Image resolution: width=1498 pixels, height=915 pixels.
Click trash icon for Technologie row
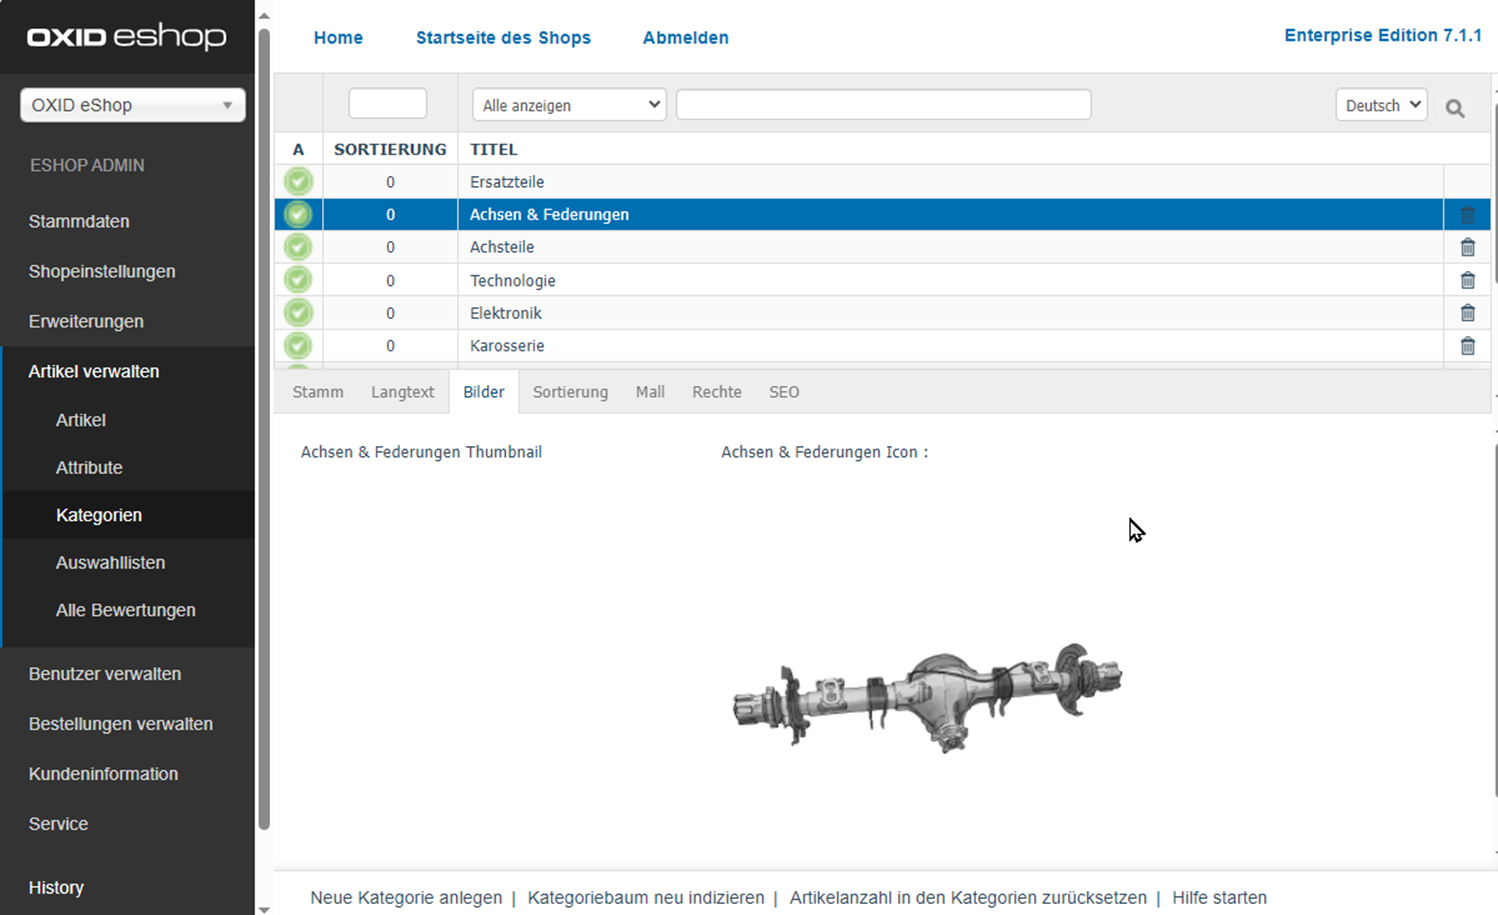(x=1467, y=280)
